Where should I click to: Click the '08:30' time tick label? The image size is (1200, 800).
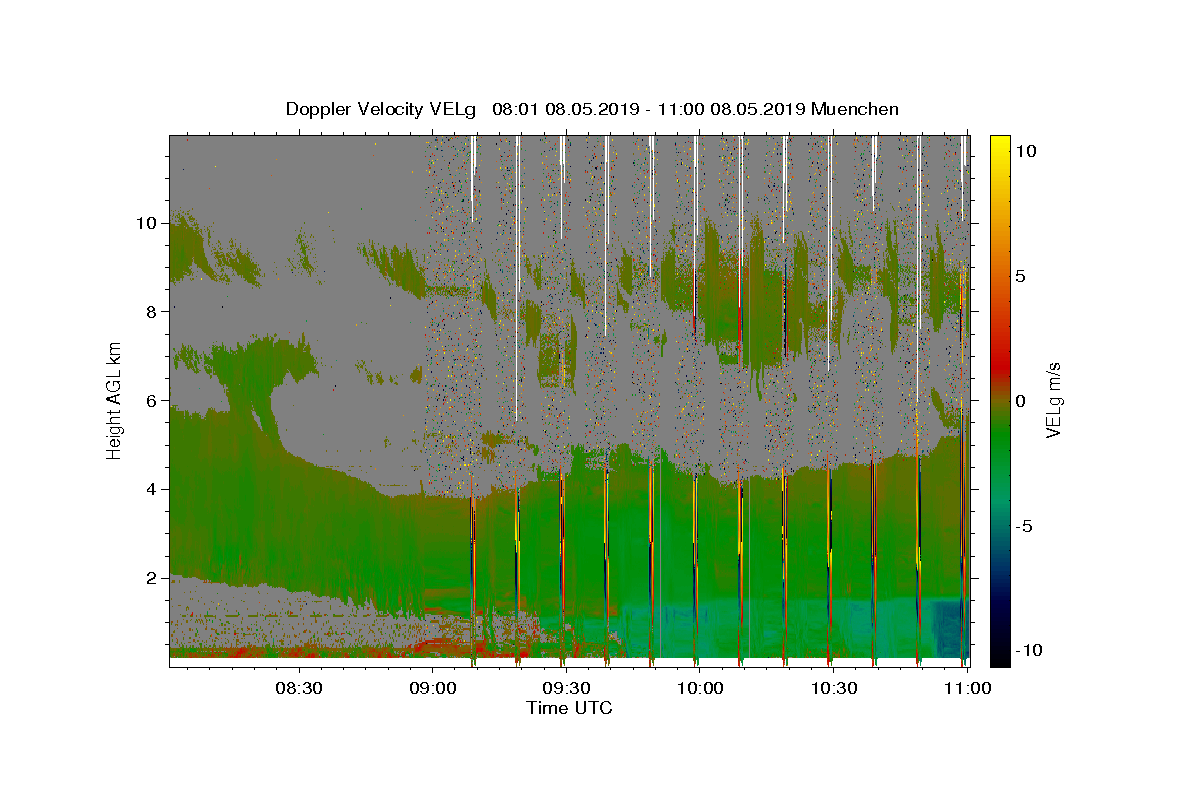click(x=299, y=688)
